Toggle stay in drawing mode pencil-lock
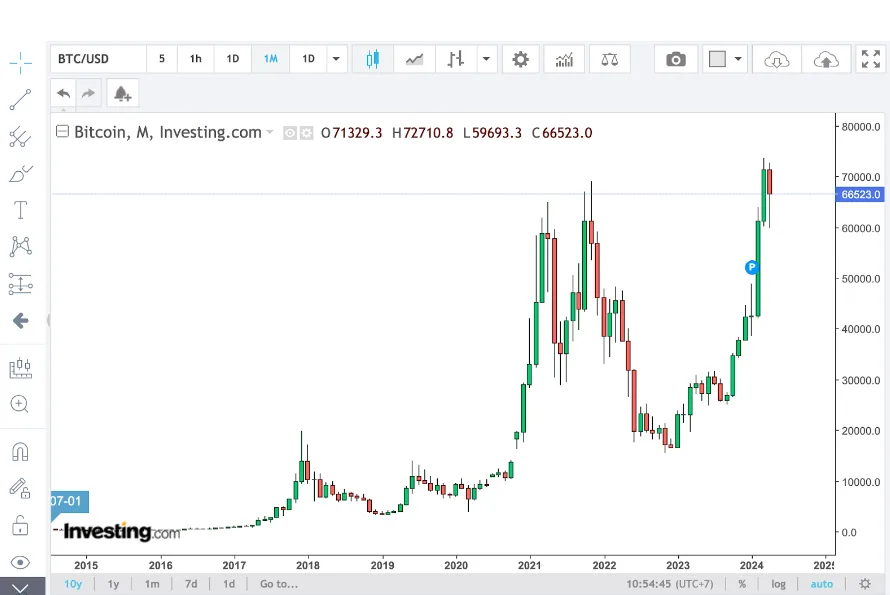The height and width of the screenshot is (595, 890). [20, 488]
